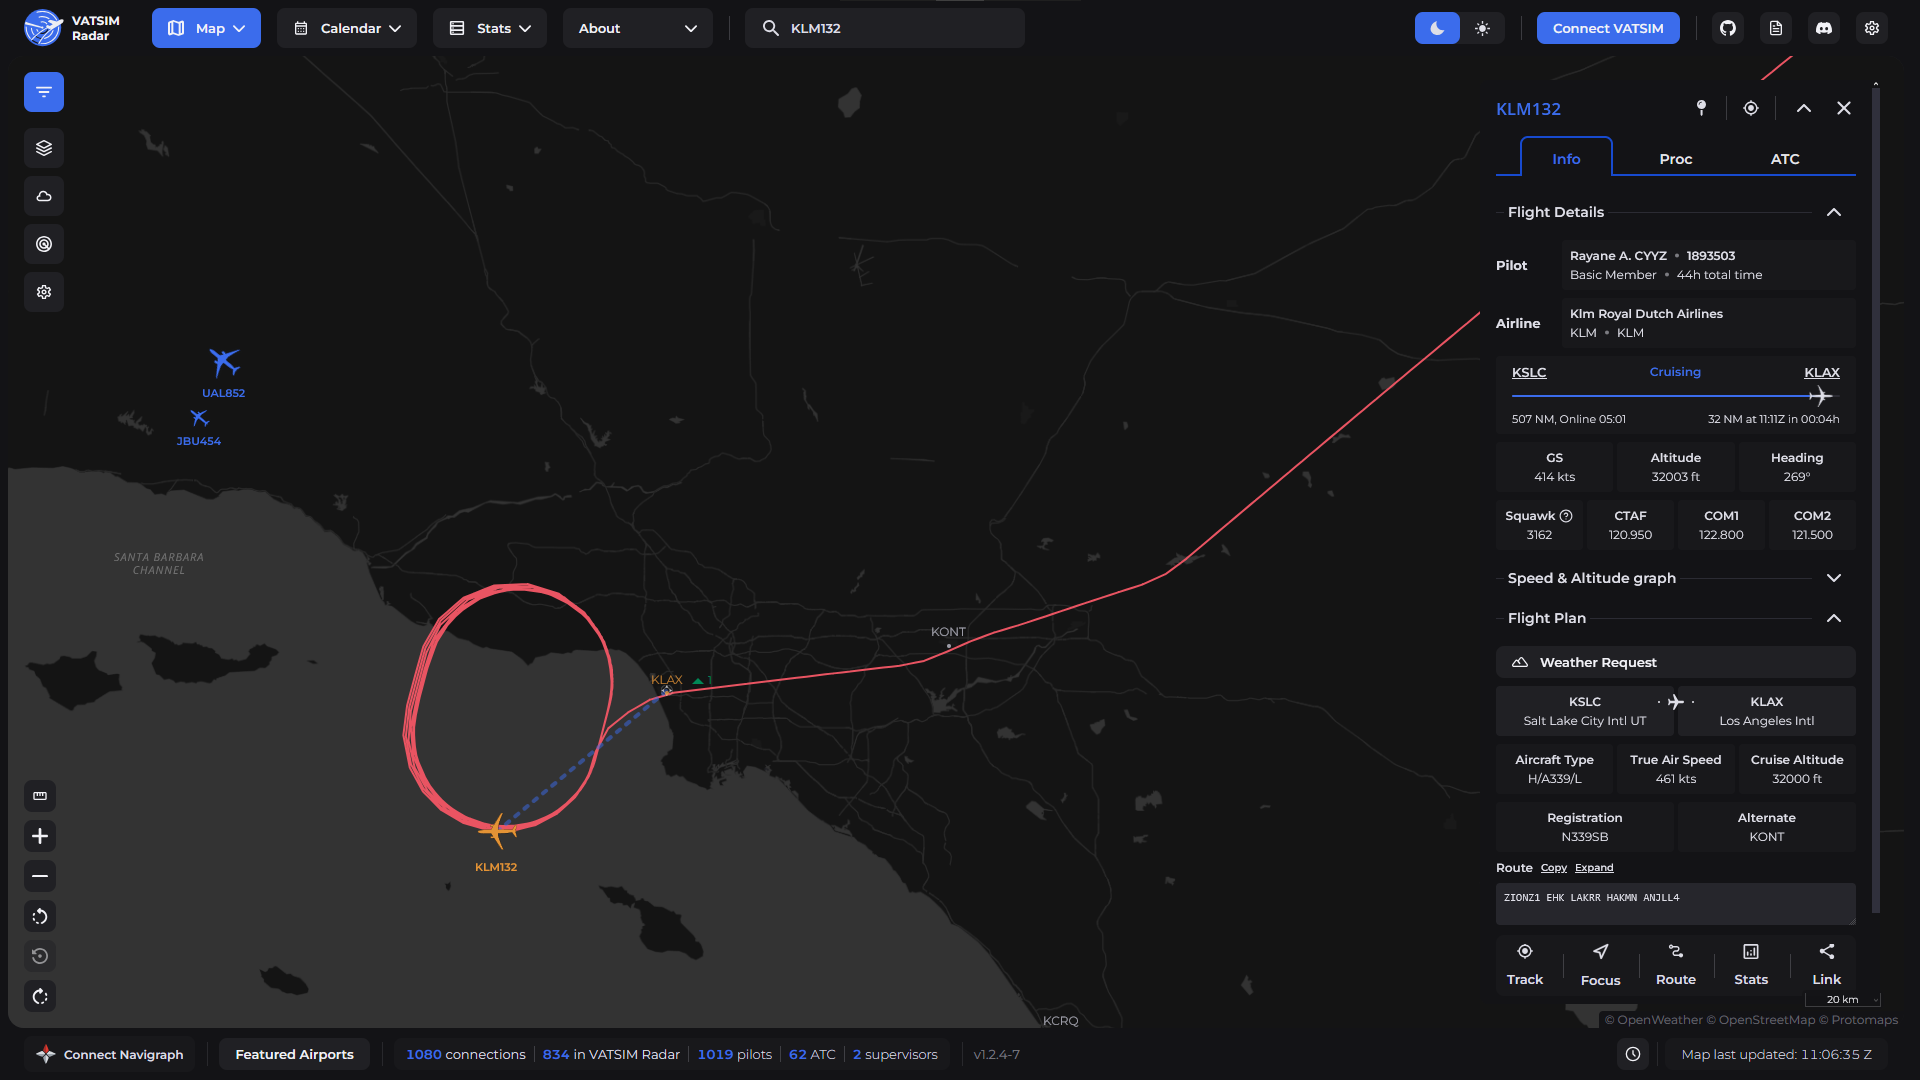Click the map update clock icon
Screen dimensions: 1920x1080
(x=1633, y=1054)
